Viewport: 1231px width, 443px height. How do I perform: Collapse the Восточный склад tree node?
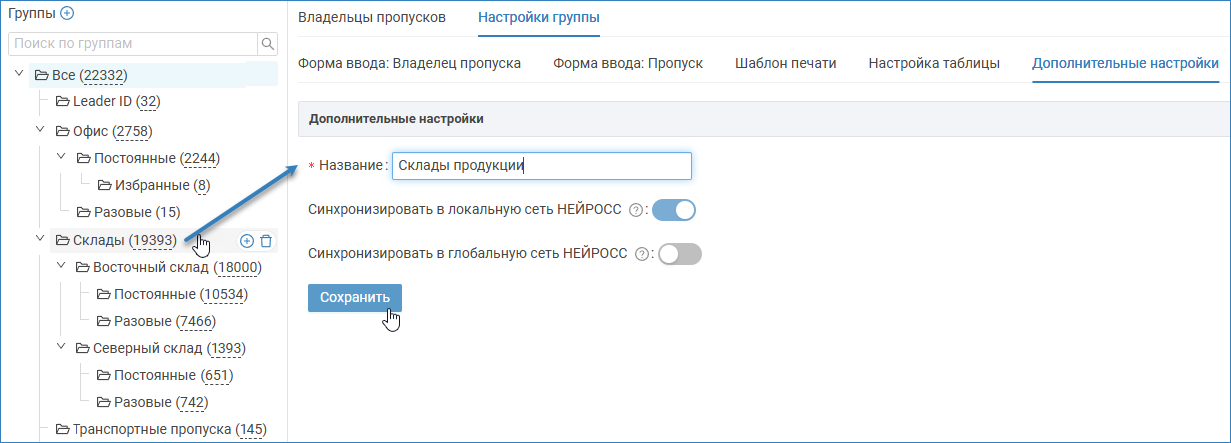pyautogui.click(x=62, y=267)
